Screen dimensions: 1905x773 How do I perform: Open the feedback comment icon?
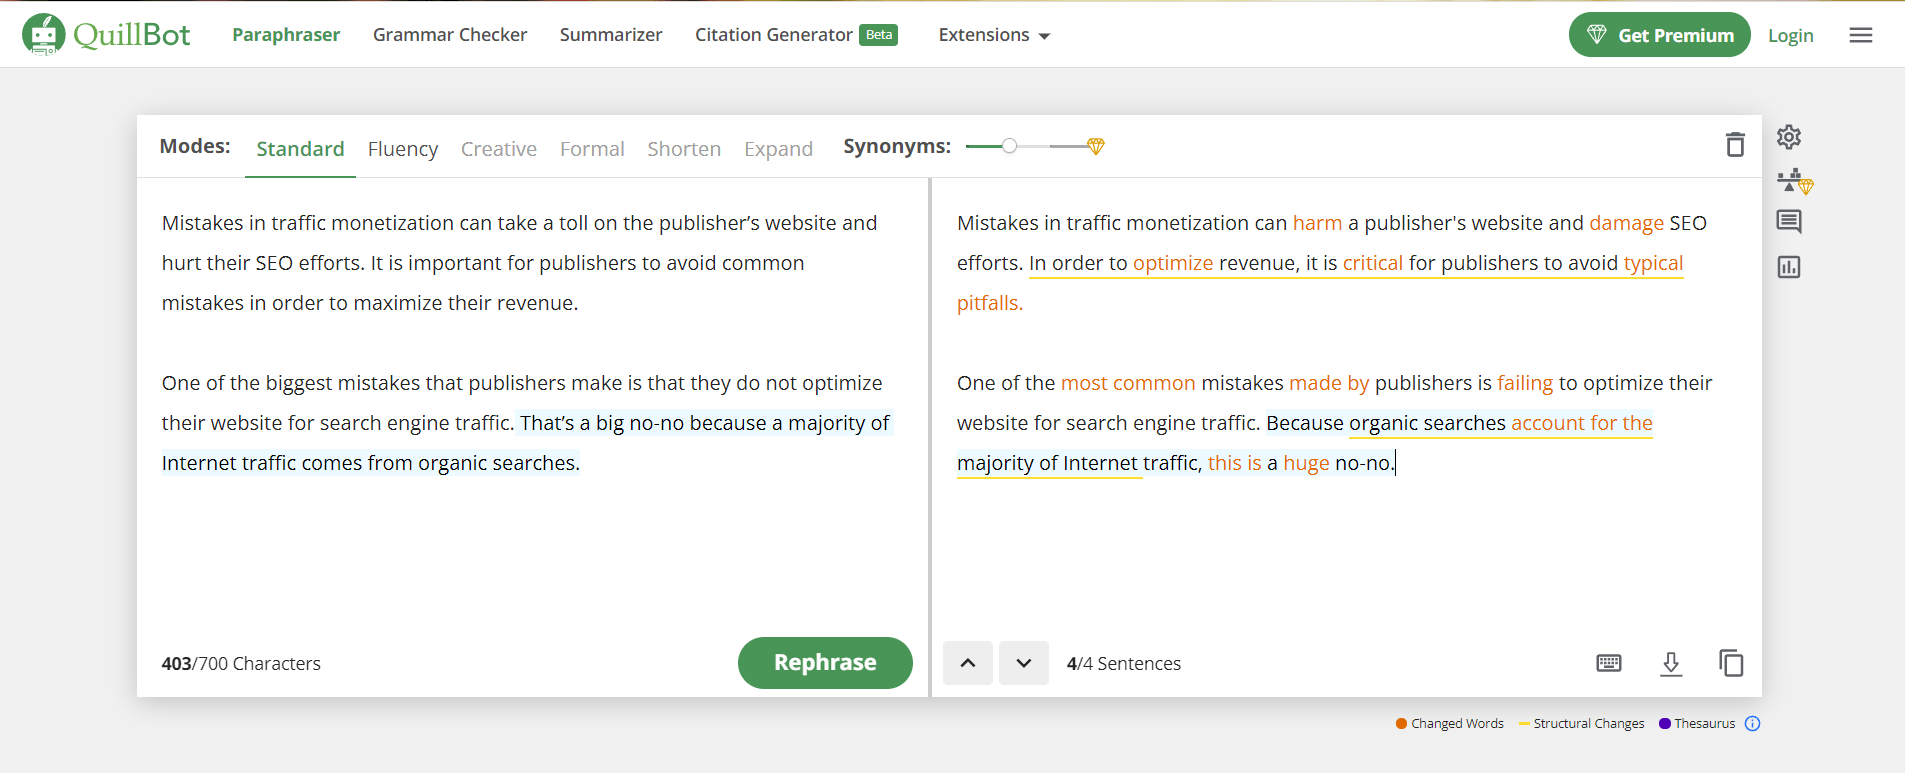pos(1789,222)
